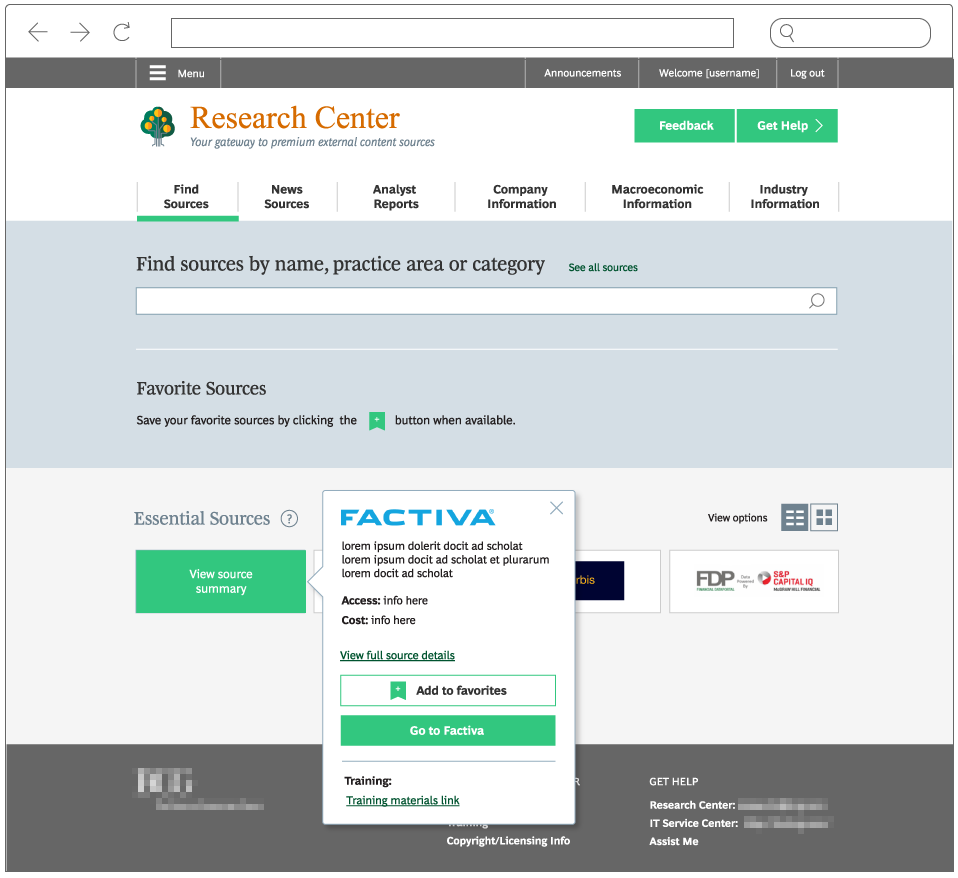
Task: Switch to grid view option
Action: (x=824, y=518)
